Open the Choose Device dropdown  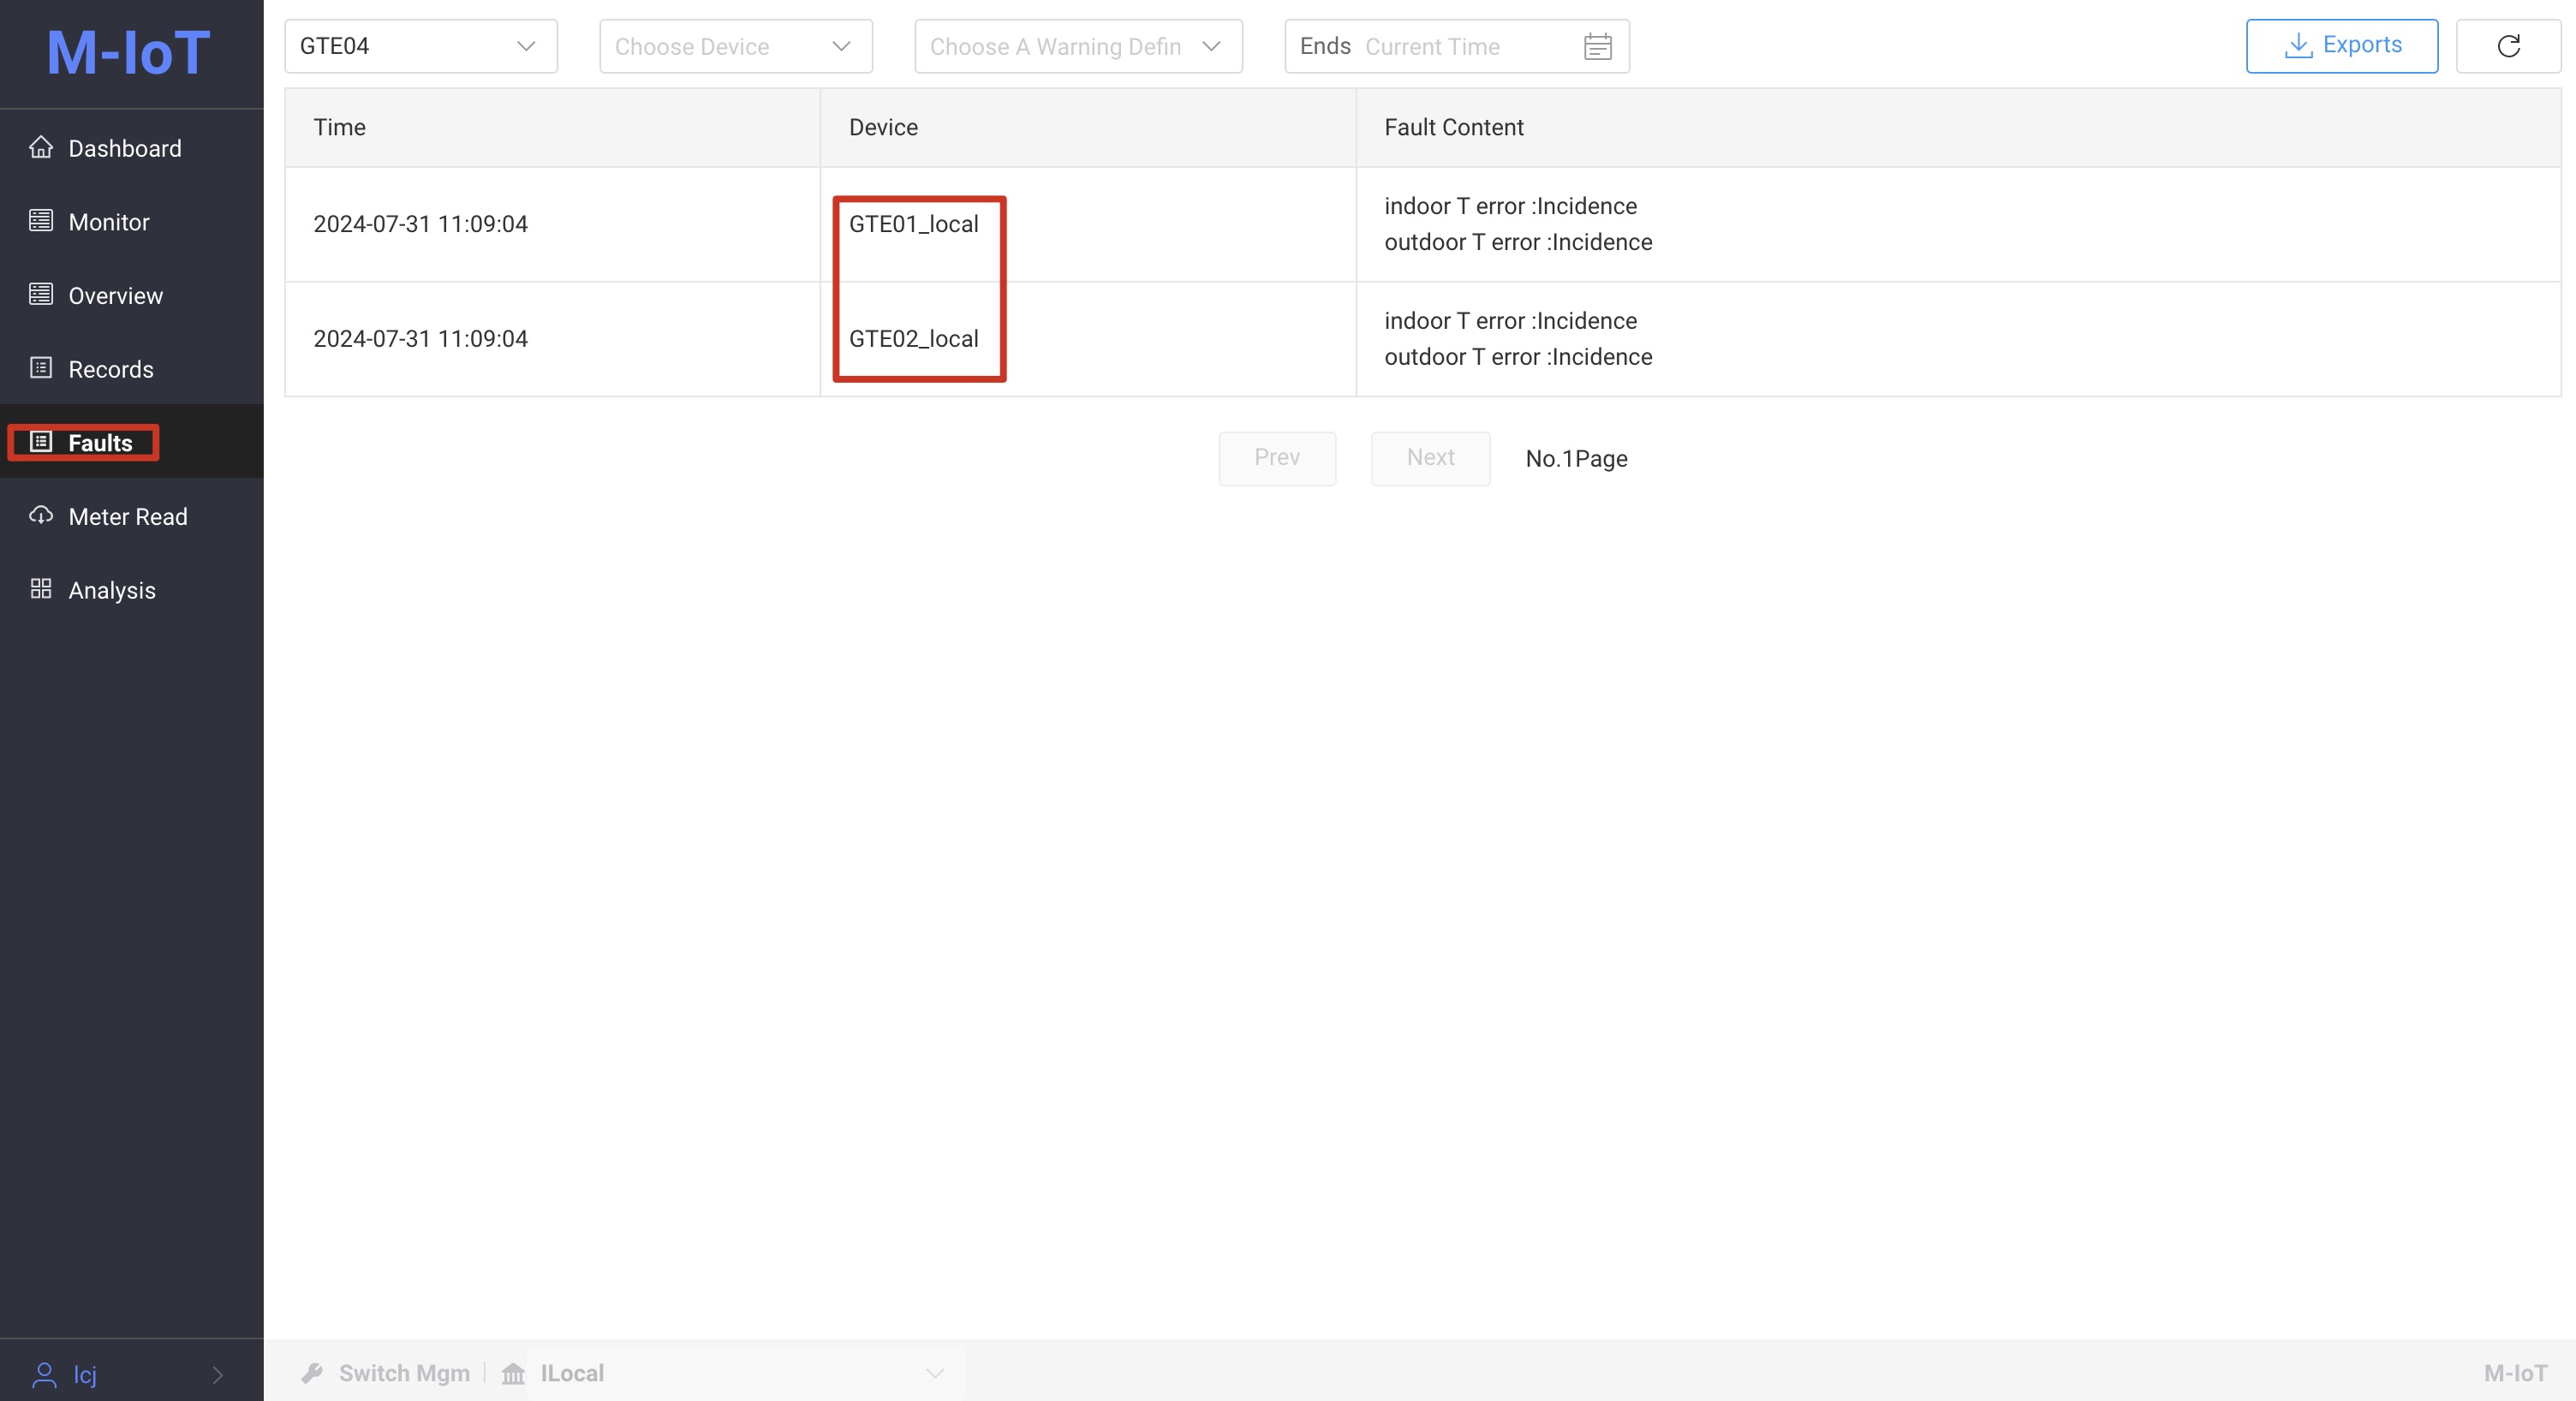click(x=736, y=46)
